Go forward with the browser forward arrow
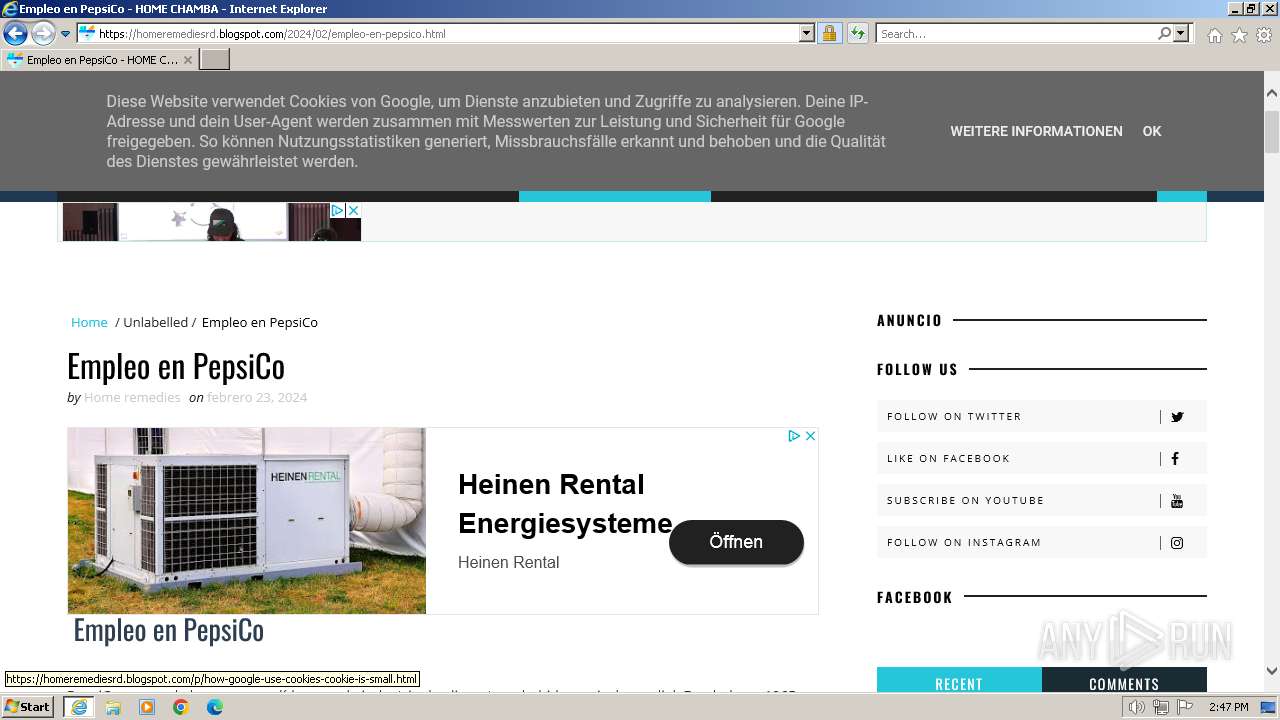Screen dimensions: 1280x720 tap(43, 33)
